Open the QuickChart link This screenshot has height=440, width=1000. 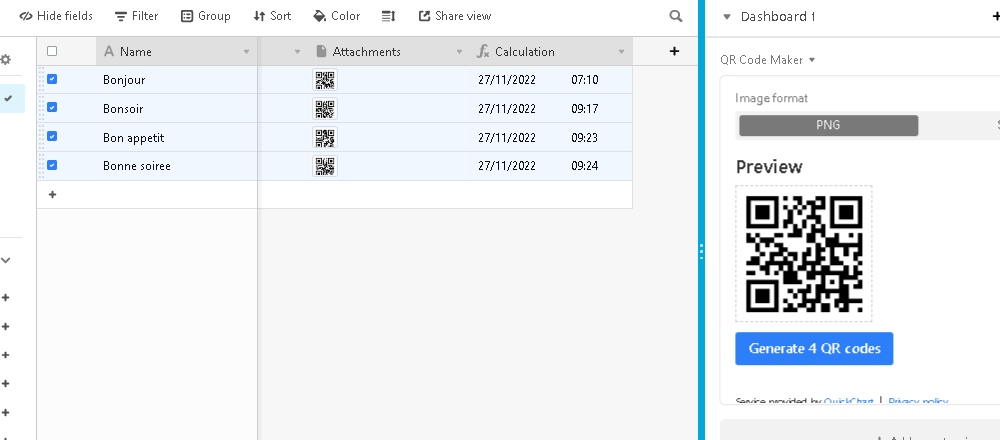tap(848, 401)
